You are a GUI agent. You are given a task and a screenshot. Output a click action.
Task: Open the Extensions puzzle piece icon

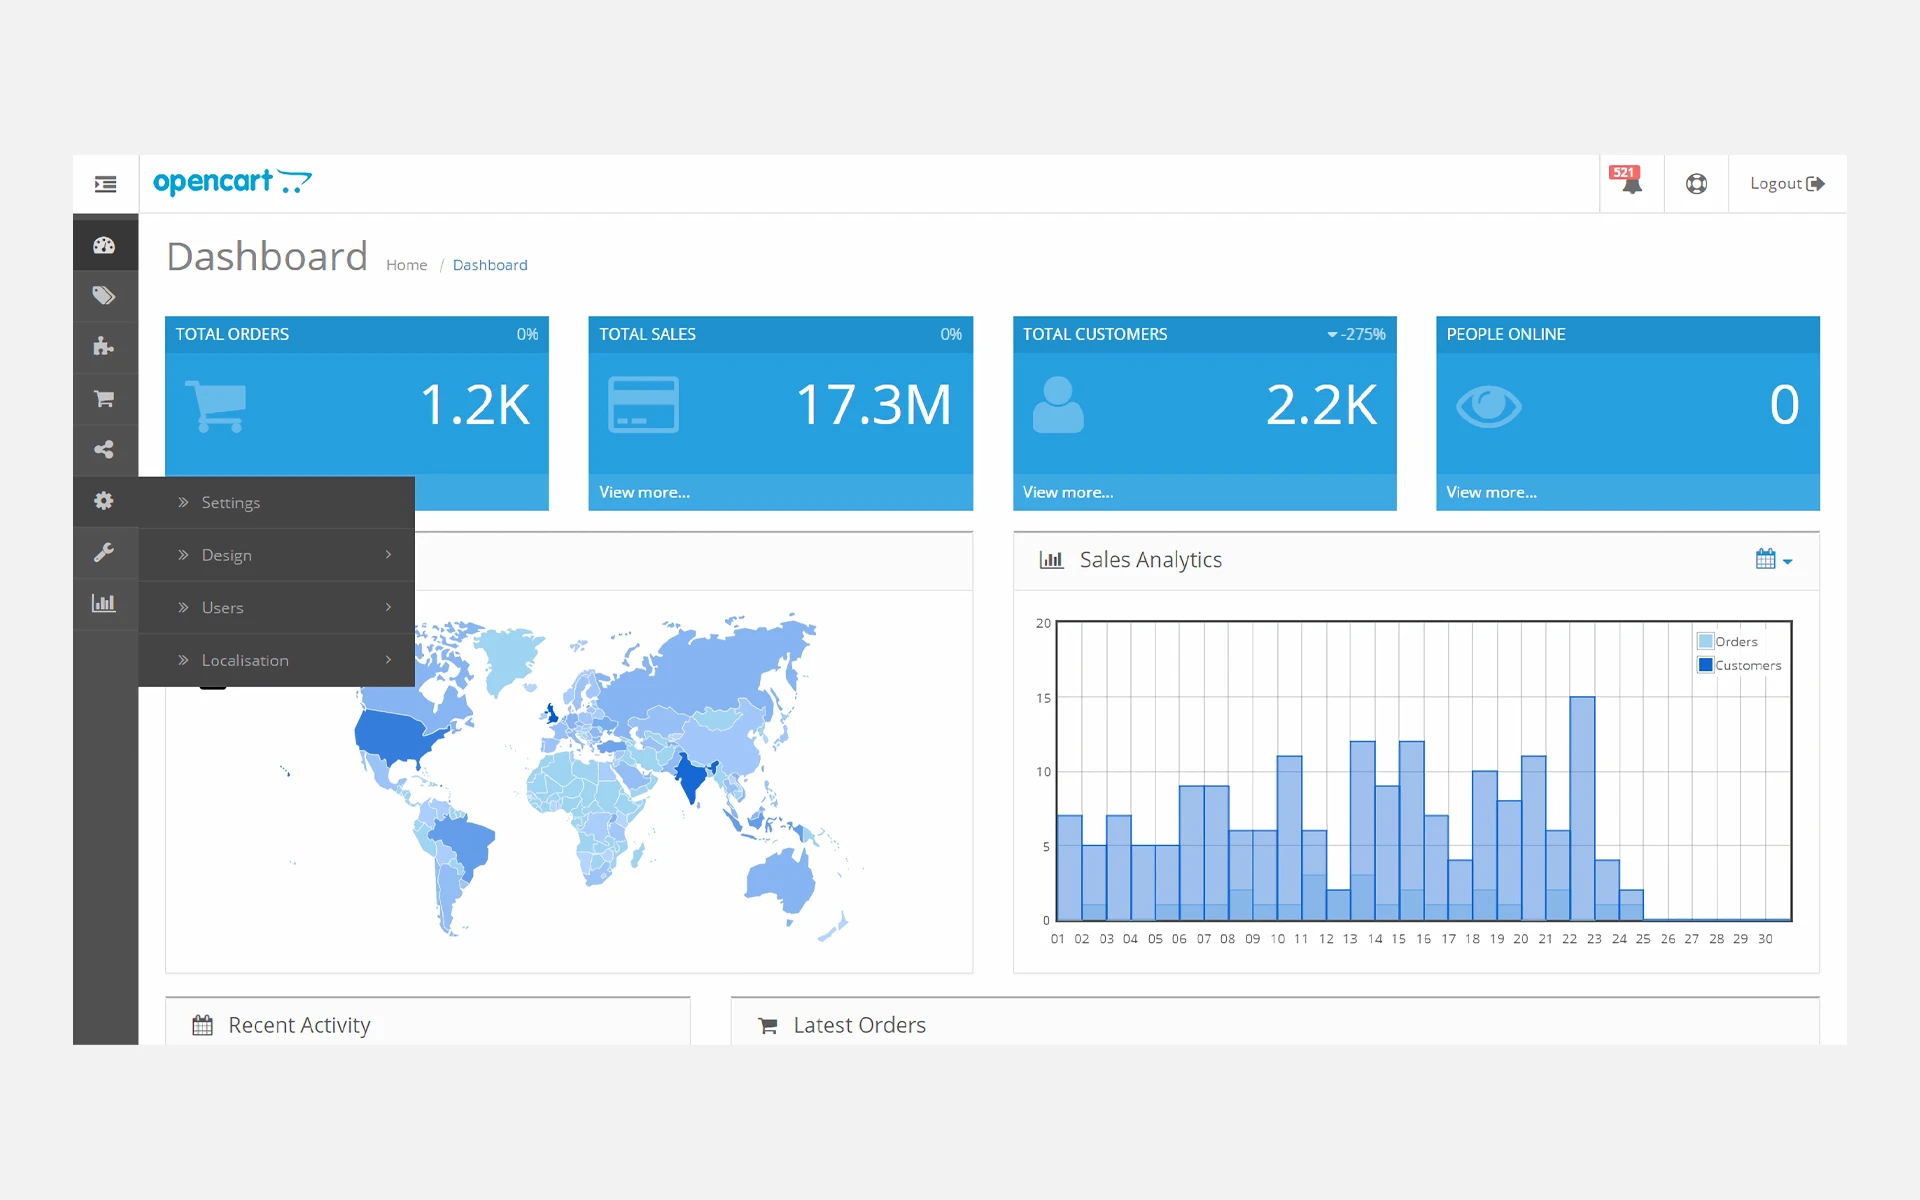[x=104, y=347]
